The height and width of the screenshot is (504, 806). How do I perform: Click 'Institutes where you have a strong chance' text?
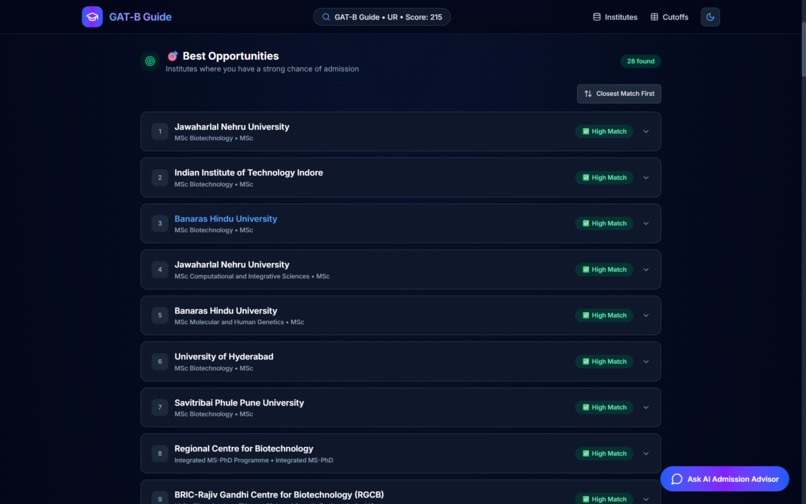coord(262,69)
